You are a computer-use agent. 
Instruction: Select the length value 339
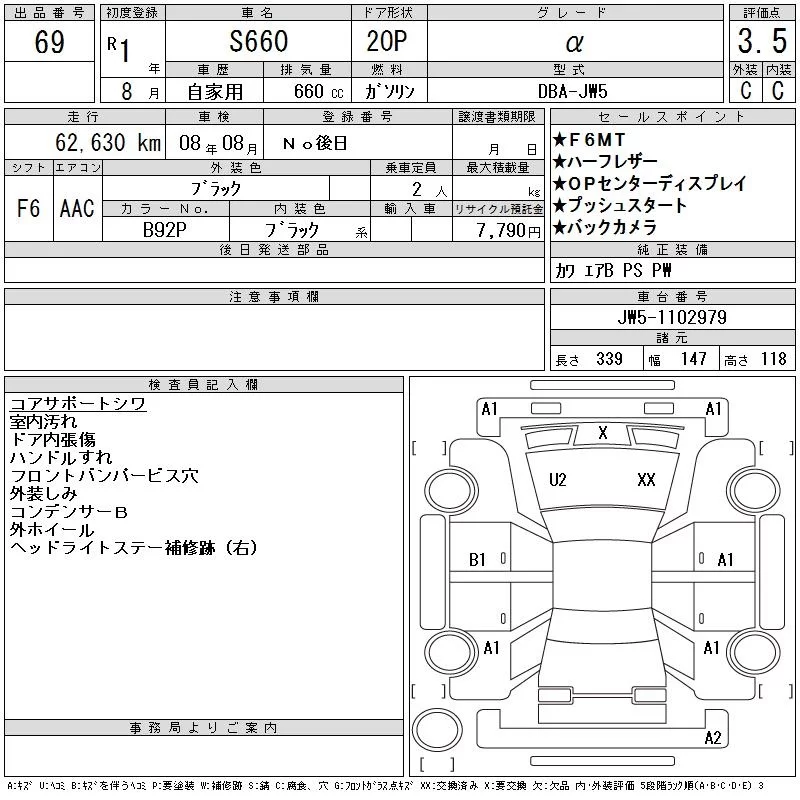coord(609,359)
